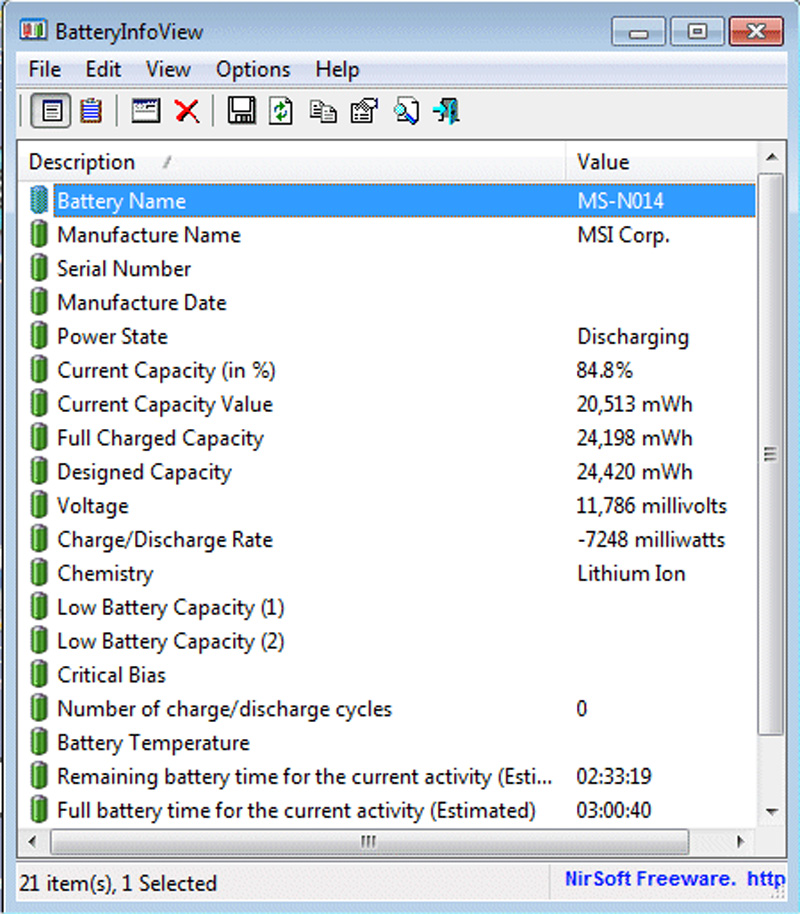The image size is (800, 914).
Task: Follow the NirSoft Freeware link
Action: point(649,878)
